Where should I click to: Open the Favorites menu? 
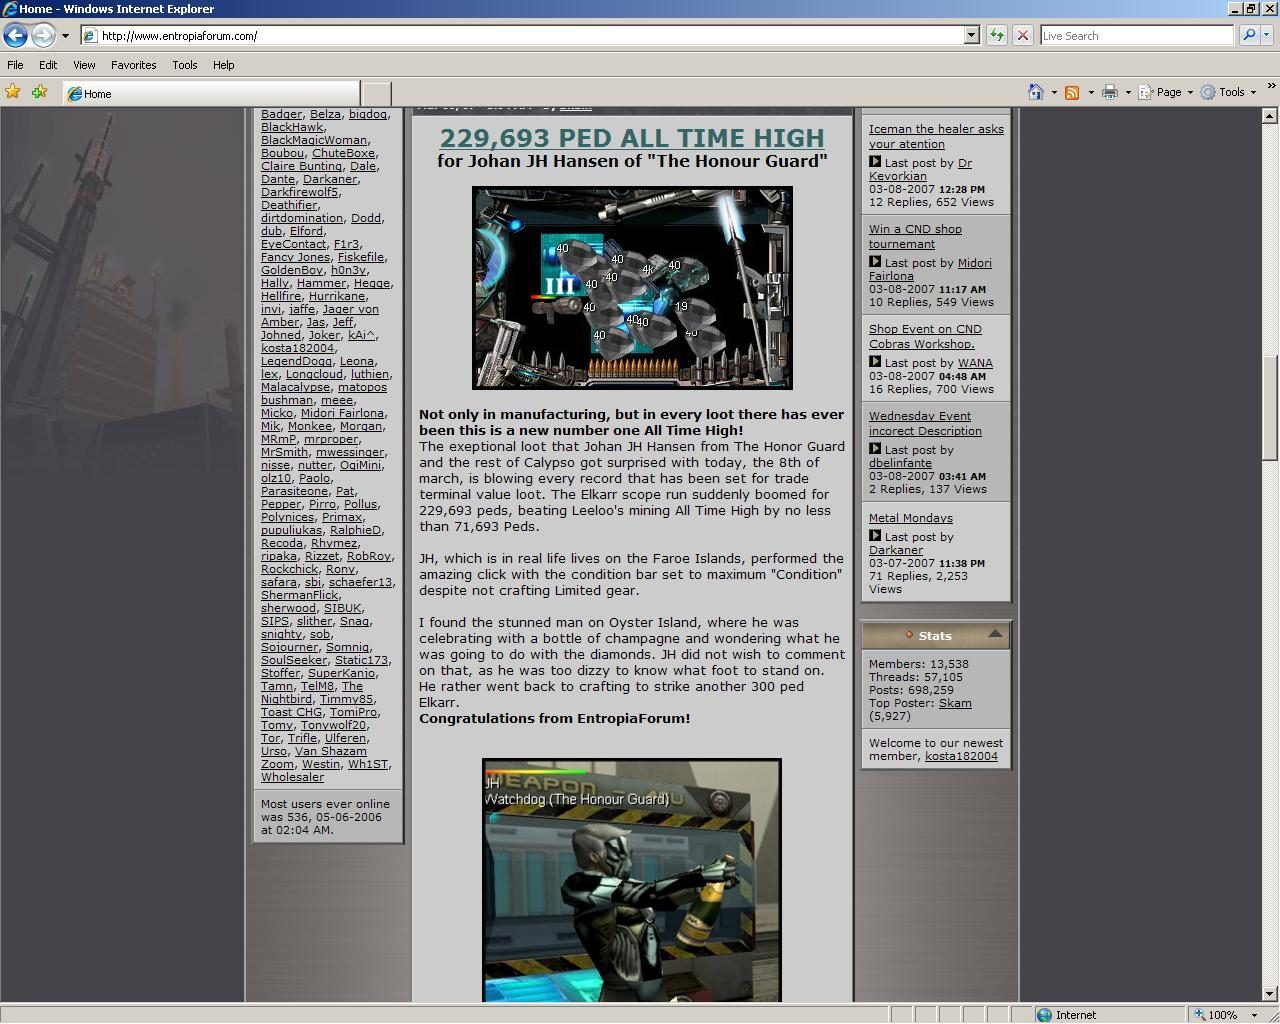[133, 65]
